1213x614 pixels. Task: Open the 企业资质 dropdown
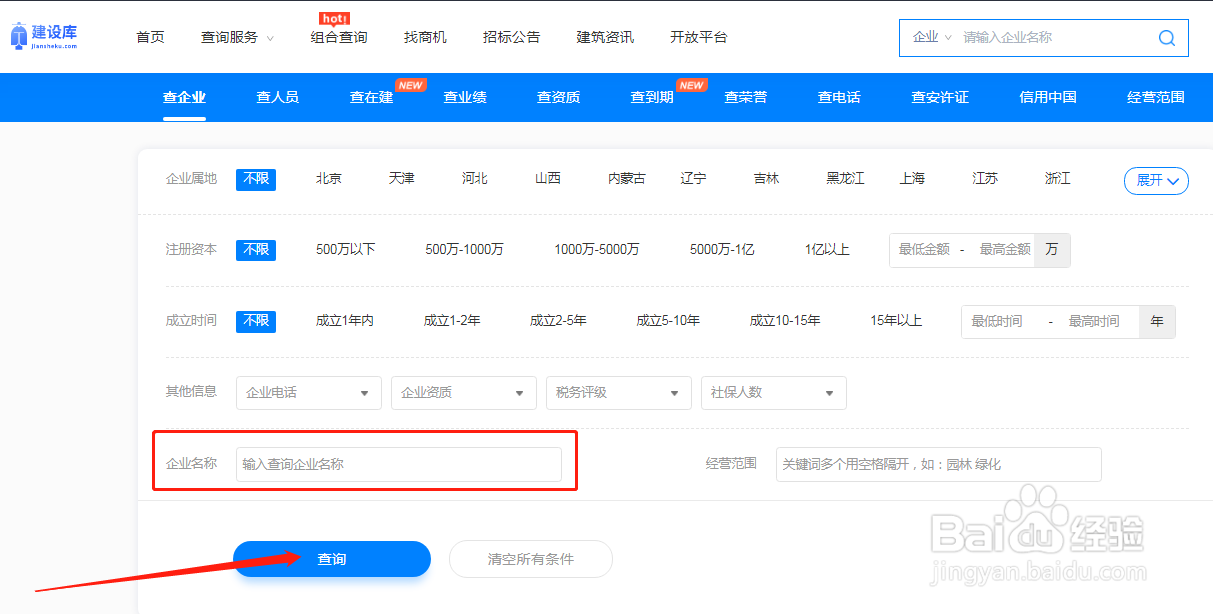coord(463,392)
